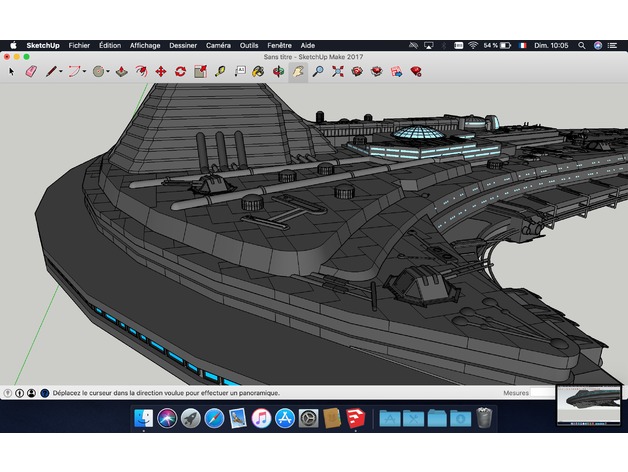This screenshot has height=472, width=628.
Task: Open the Apple menu
Action: pyautogui.click(x=13, y=45)
